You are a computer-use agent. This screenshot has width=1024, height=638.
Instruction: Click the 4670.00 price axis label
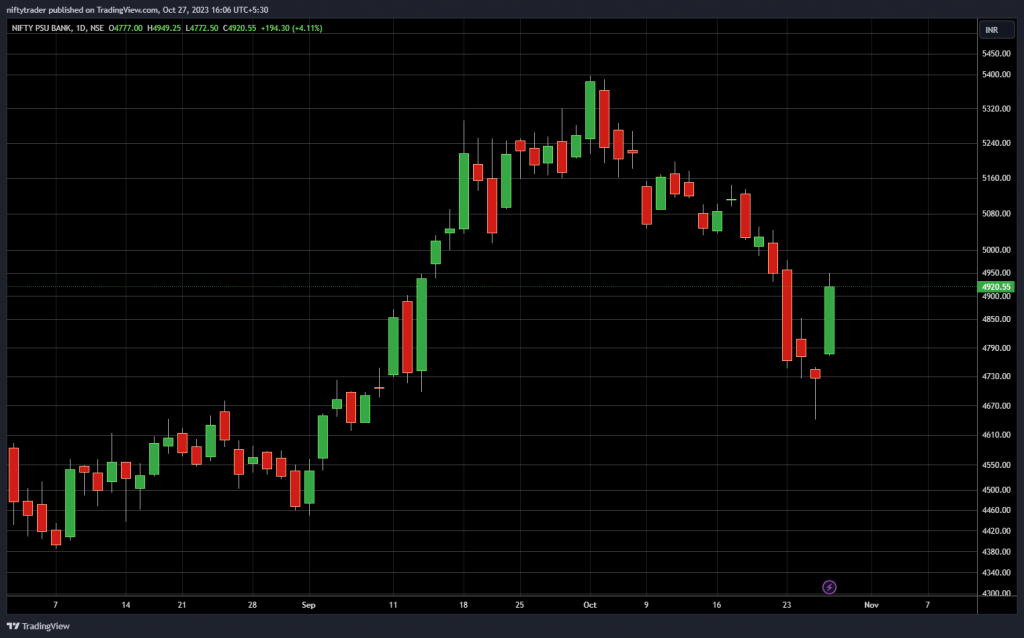(996, 406)
